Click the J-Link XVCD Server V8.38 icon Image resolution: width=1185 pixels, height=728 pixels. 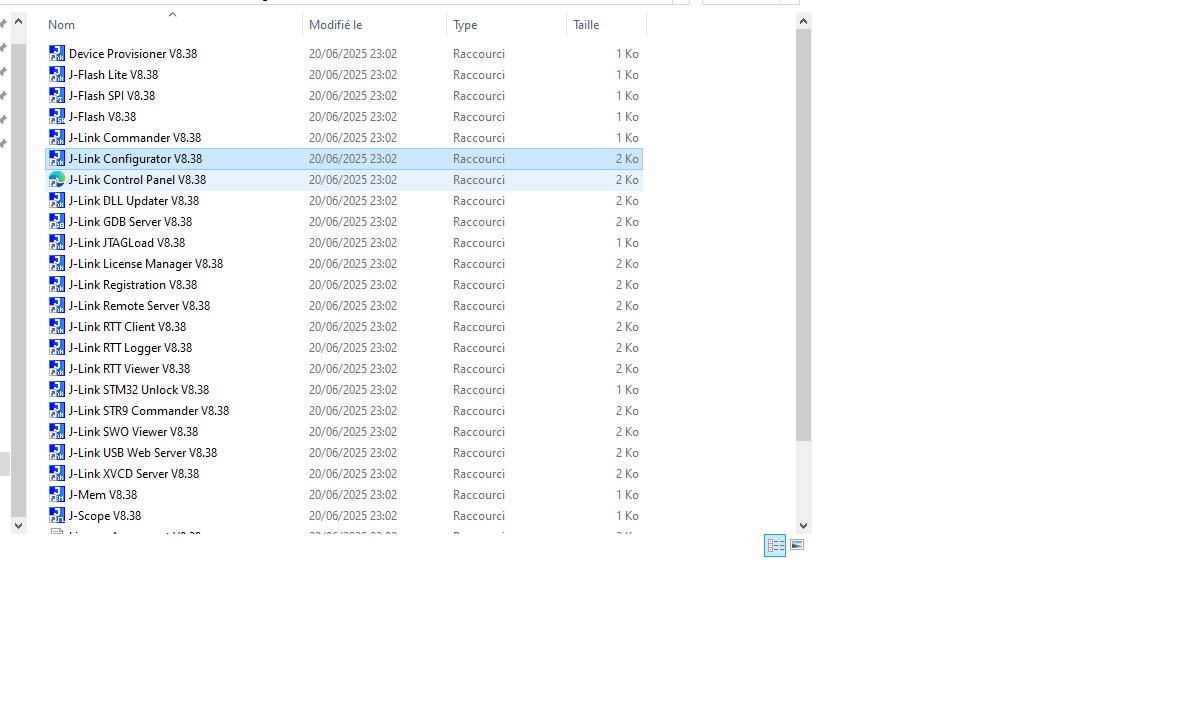(57, 474)
